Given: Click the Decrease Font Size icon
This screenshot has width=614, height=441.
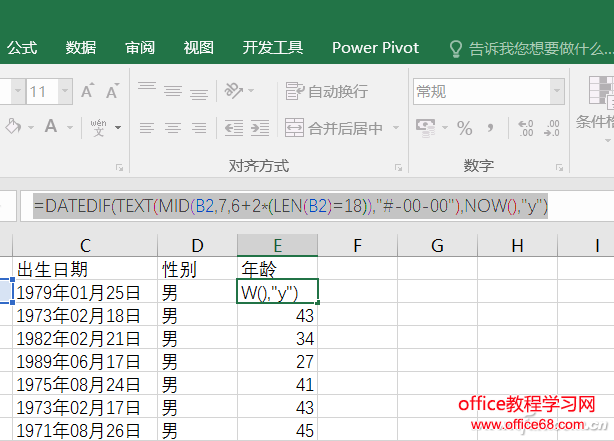Looking at the screenshot, I should pyautogui.click(x=113, y=91).
